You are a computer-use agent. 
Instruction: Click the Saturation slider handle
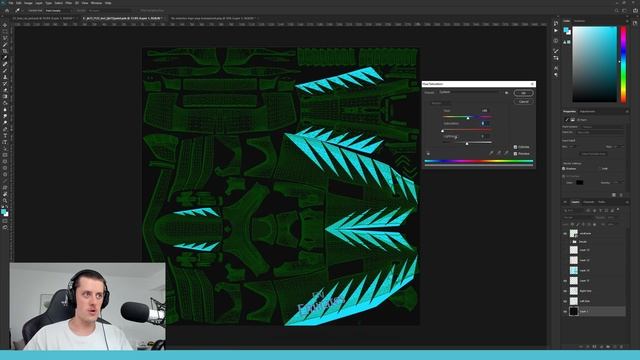click(442, 131)
